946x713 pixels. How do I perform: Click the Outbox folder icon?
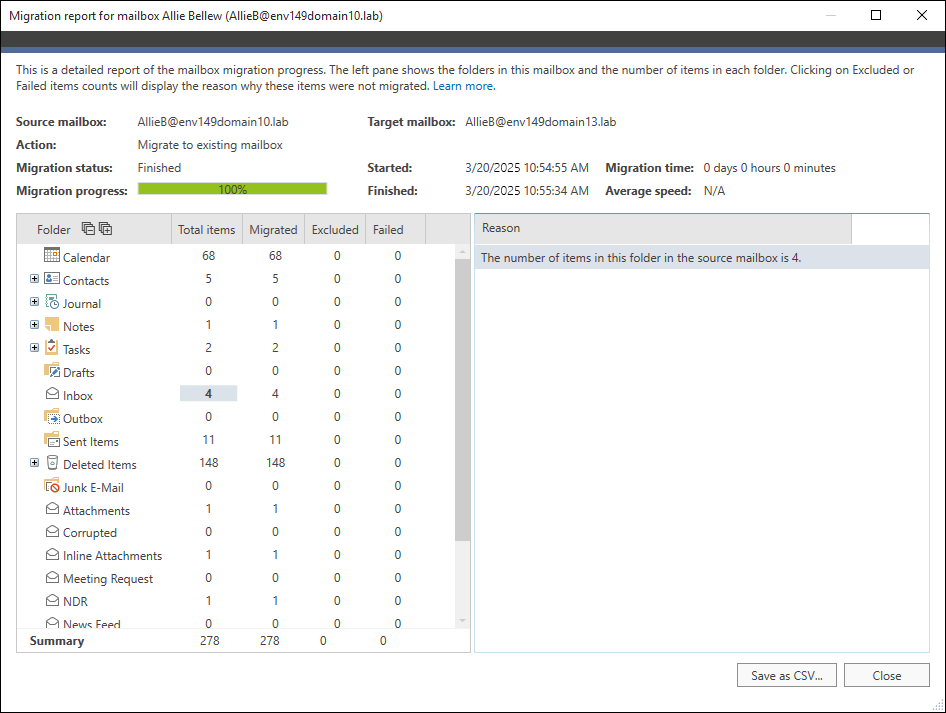point(52,418)
